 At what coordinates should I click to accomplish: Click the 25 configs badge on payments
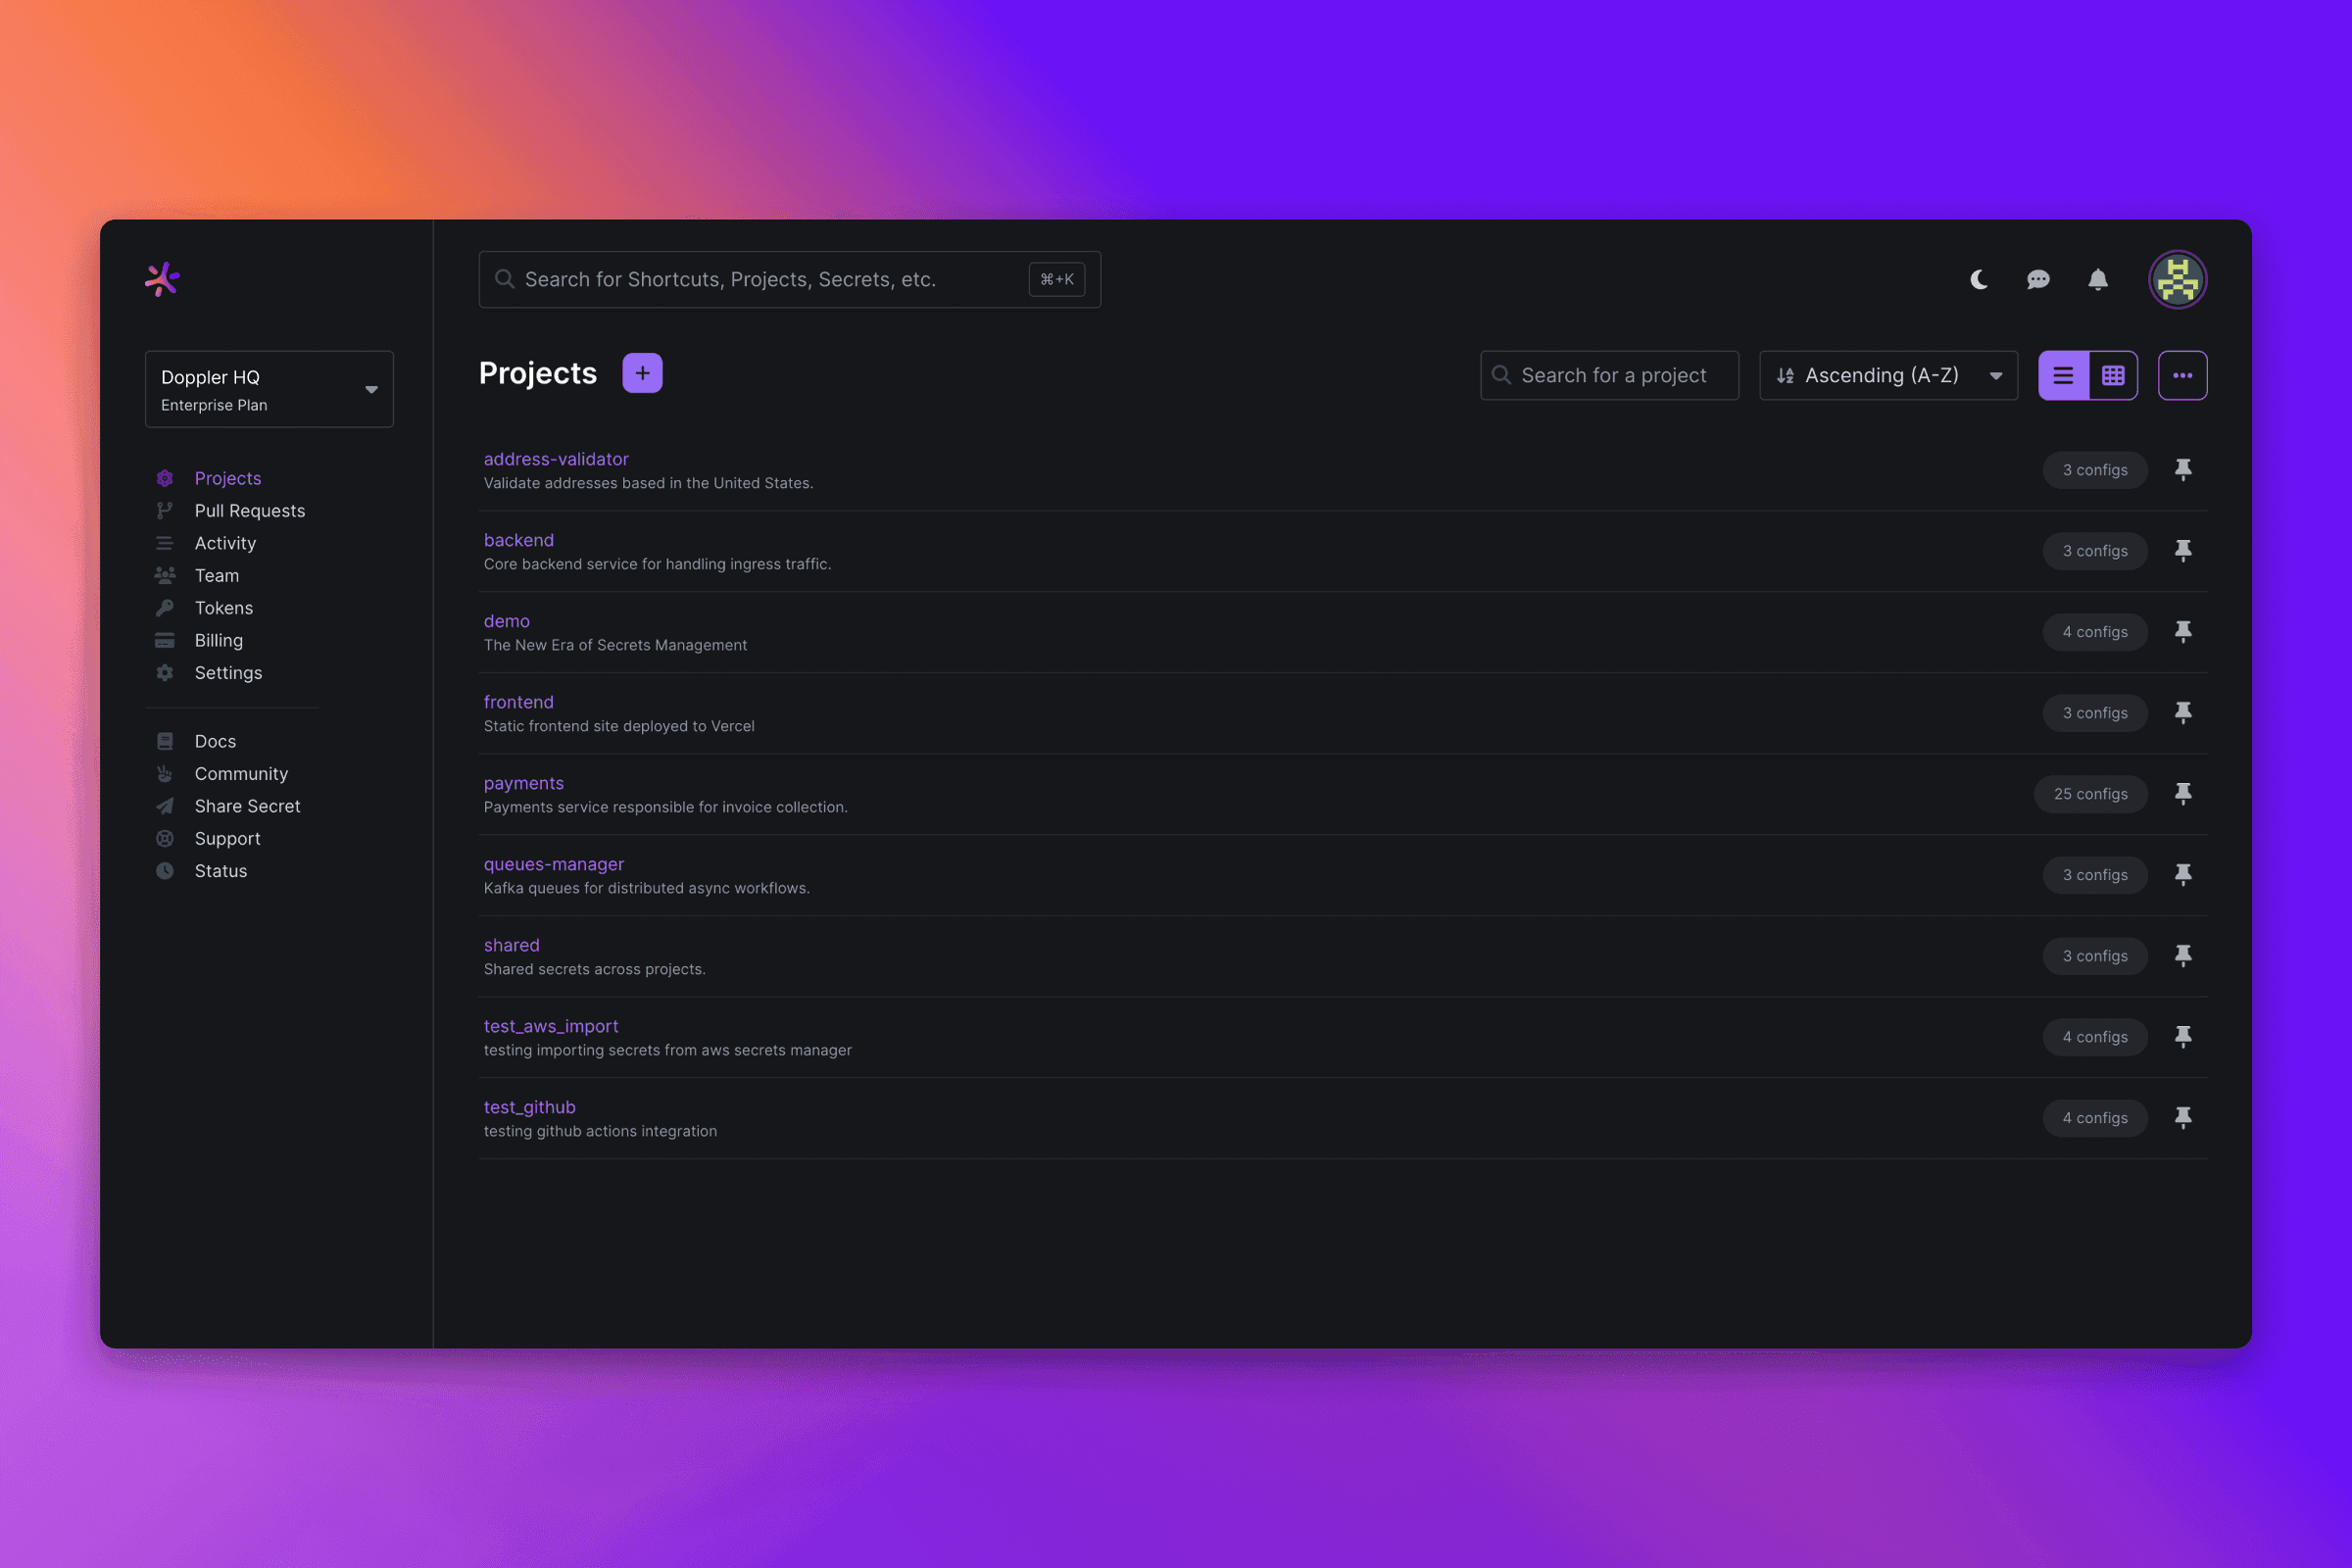[2090, 794]
